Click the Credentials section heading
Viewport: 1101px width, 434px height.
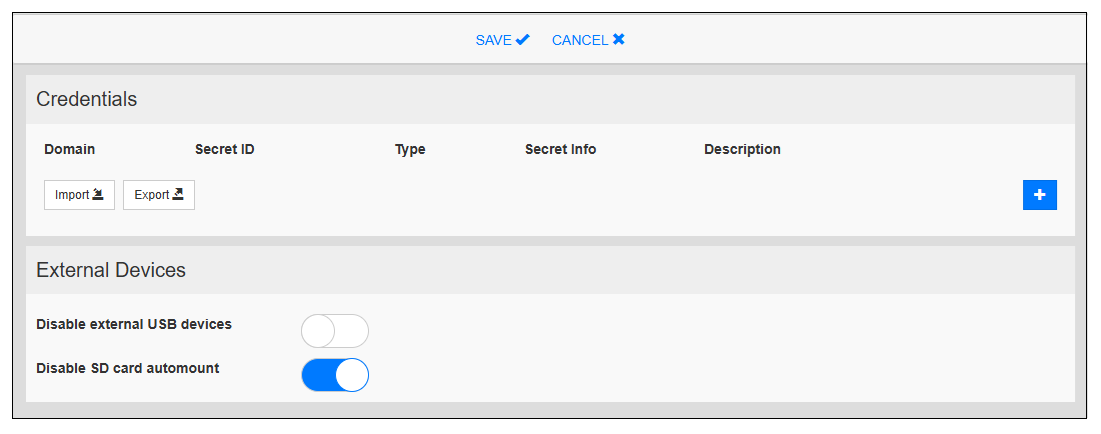[87, 99]
